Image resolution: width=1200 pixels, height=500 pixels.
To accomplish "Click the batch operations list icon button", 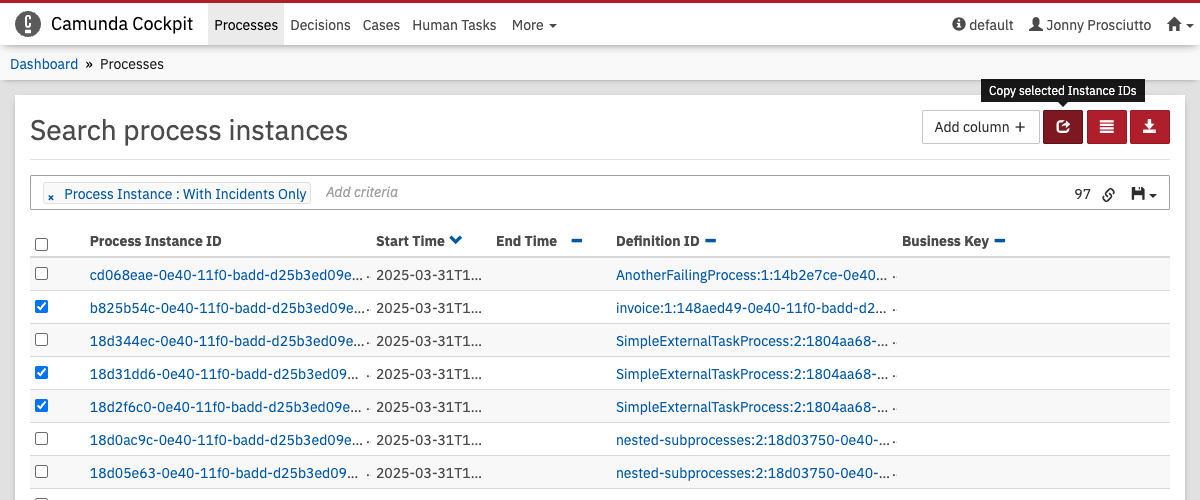I will (1106, 127).
